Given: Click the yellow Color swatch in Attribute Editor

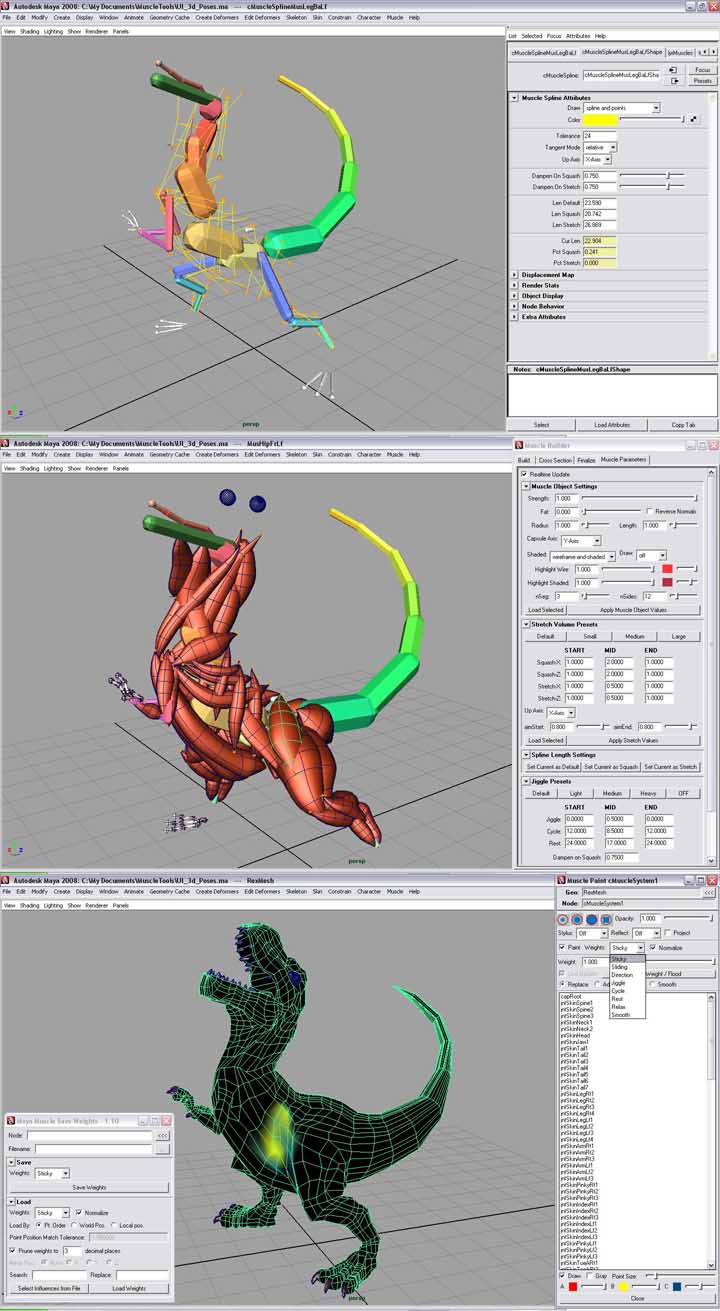Looking at the screenshot, I should tap(600, 120).
